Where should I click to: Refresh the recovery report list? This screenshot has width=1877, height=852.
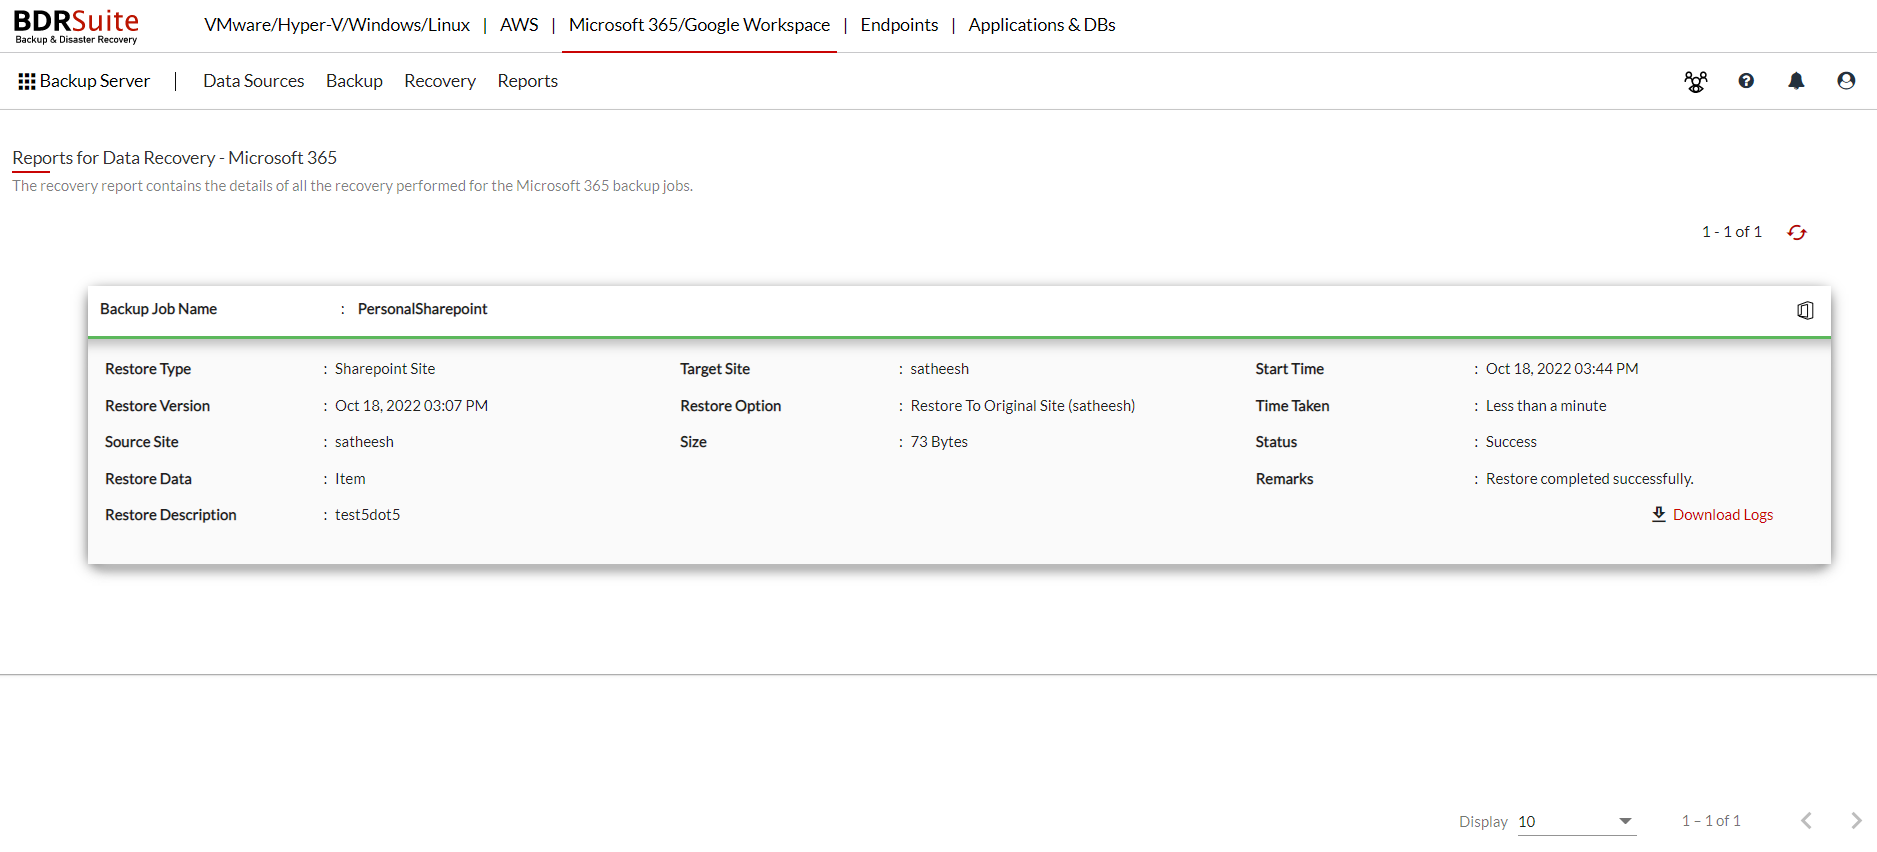click(1797, 232)
